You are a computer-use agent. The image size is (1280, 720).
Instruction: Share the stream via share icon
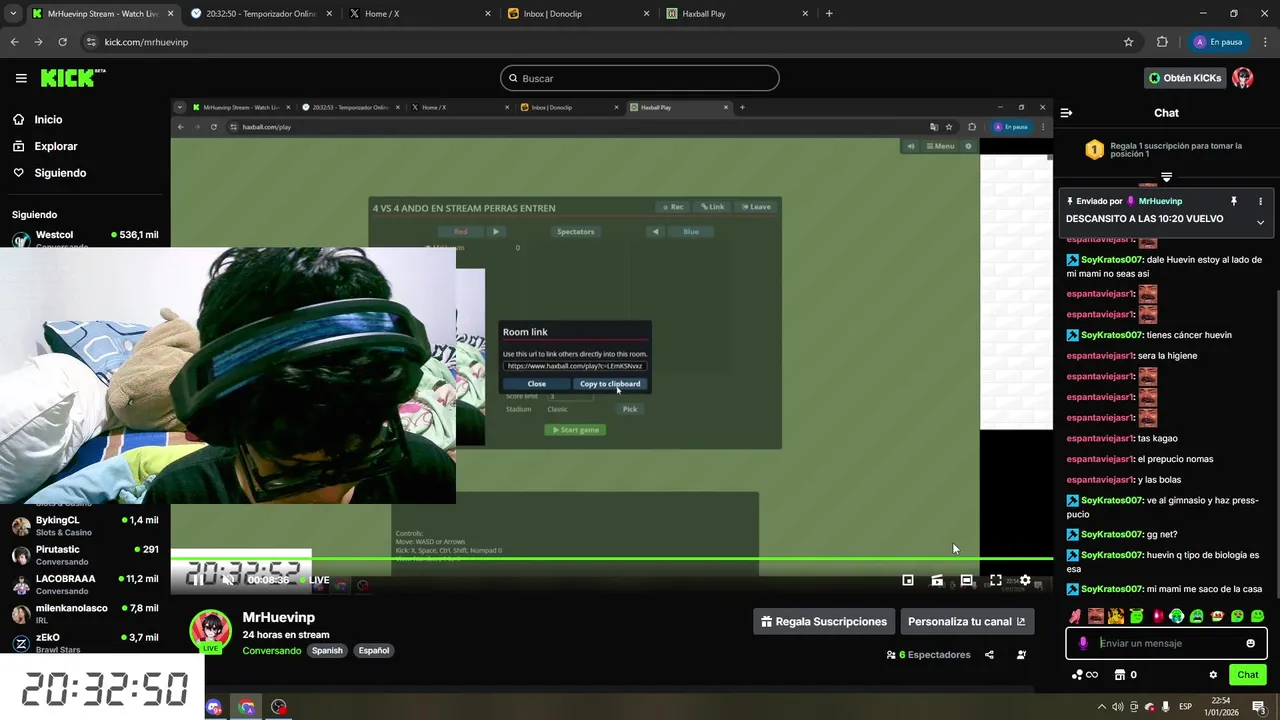pyautogui.click(x=989, y=655)
